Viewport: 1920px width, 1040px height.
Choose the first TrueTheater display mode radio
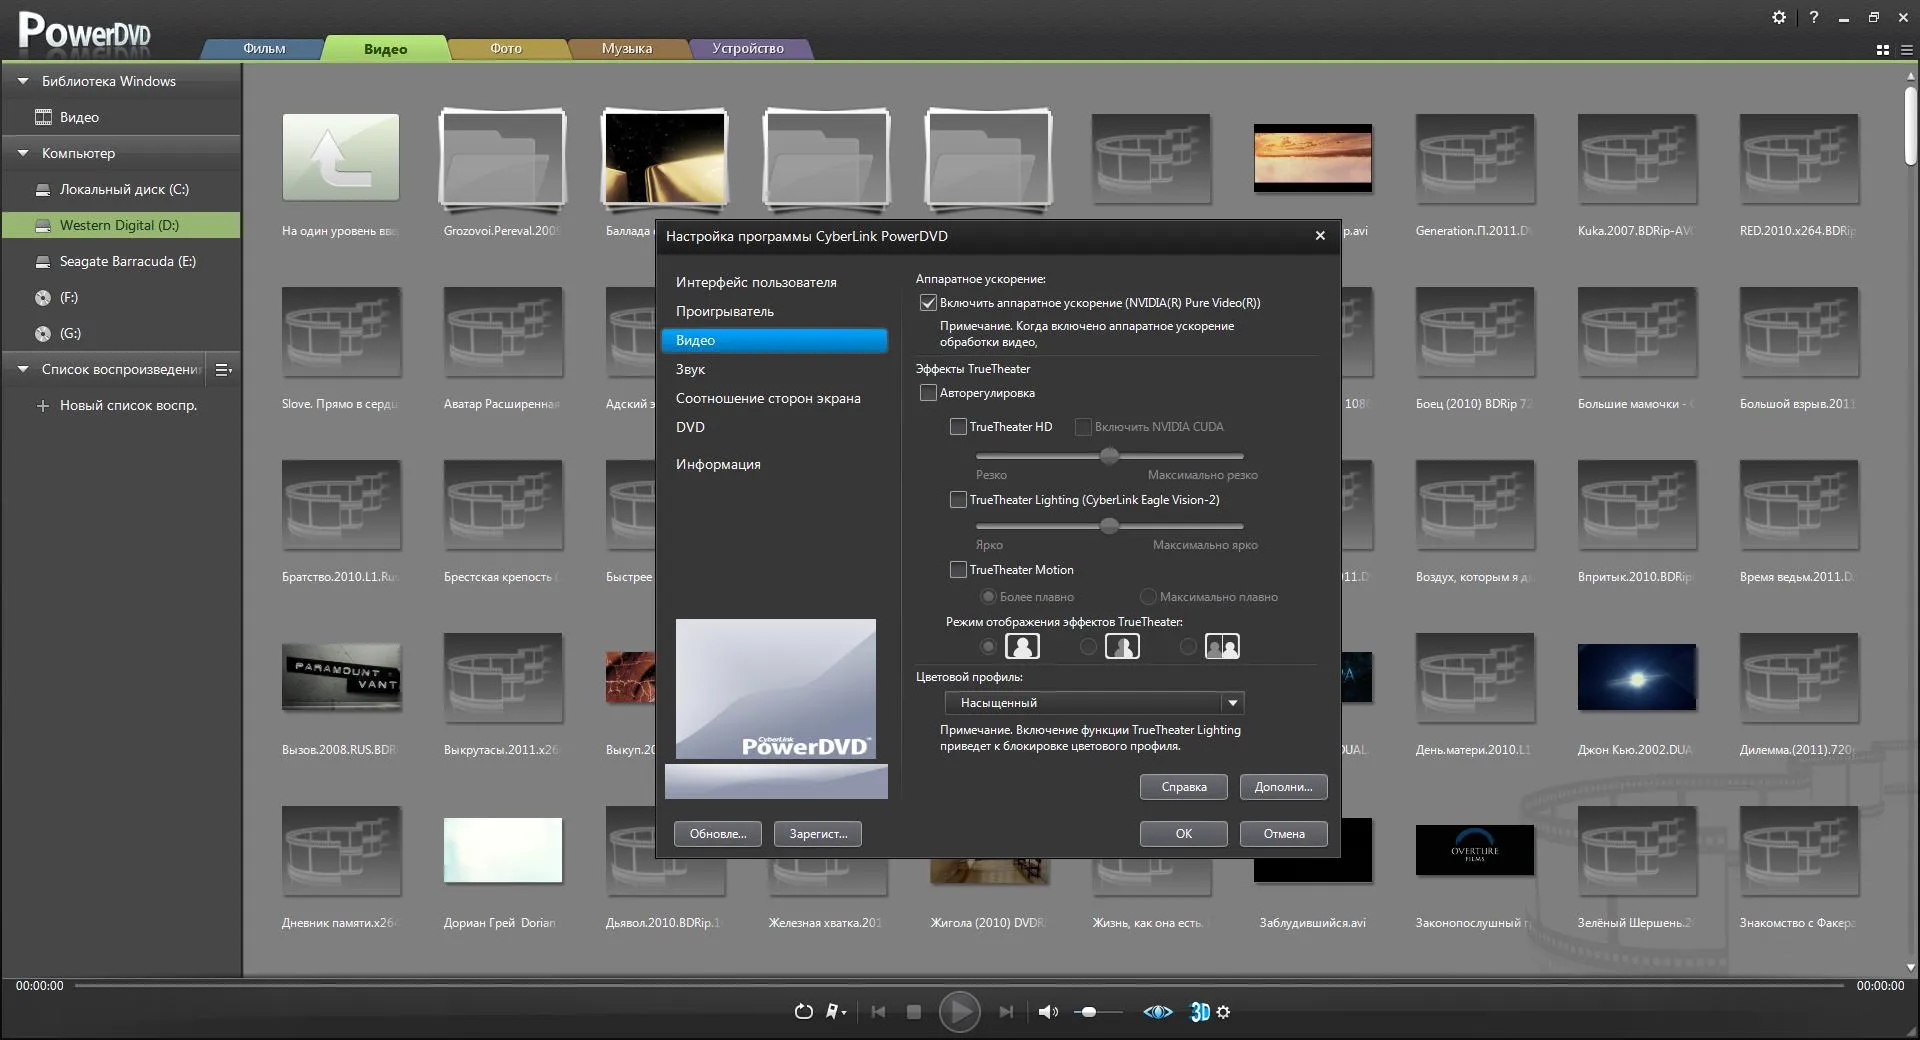click(x=988, y=647)
